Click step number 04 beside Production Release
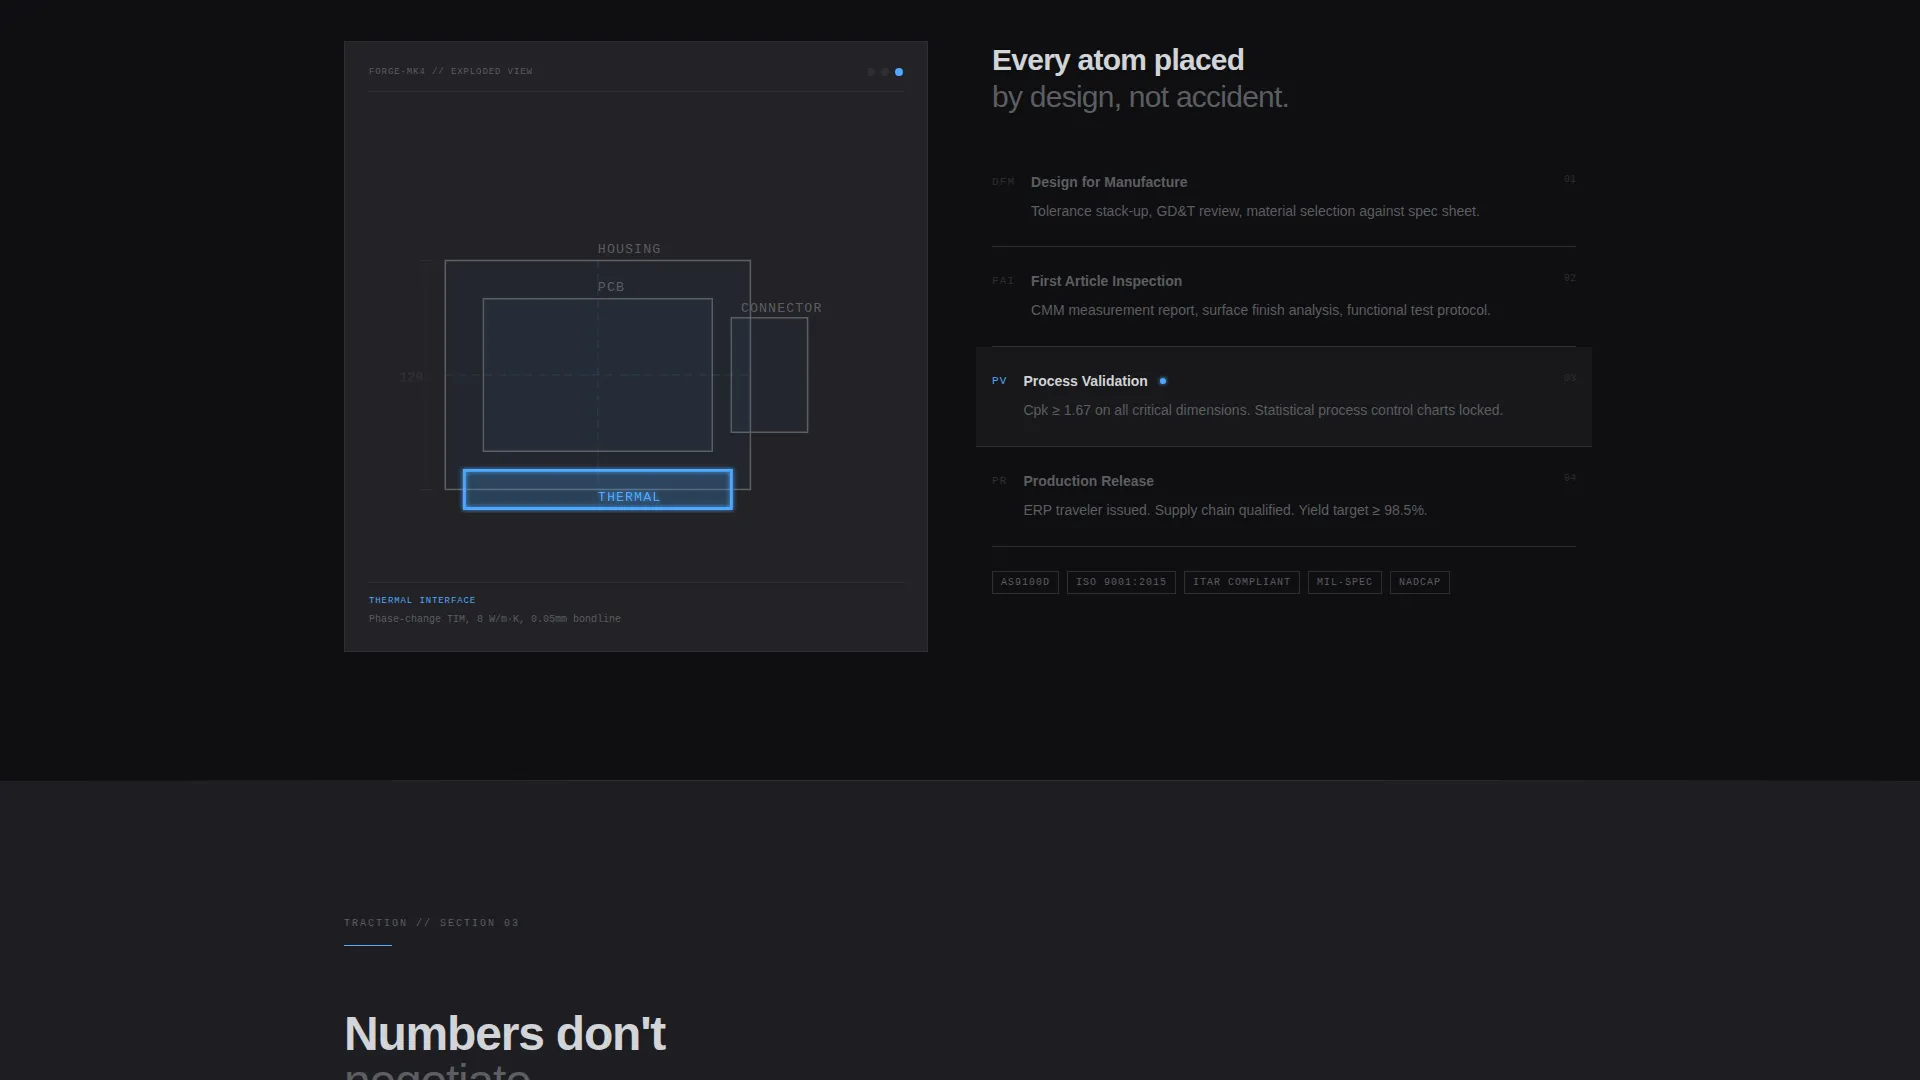This screenshot has width=1920, height=1080. pyautogui.click(x=1569, y=479)
